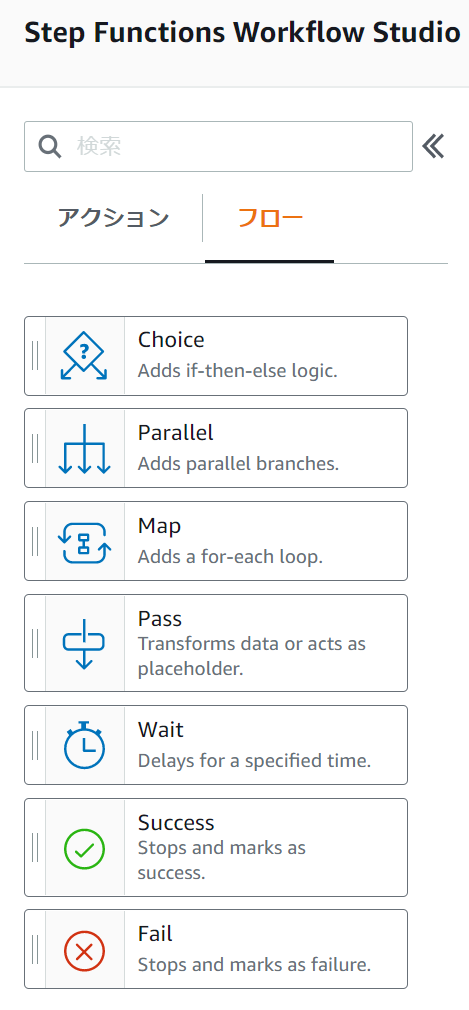Image resolution: width=469 pixels, height=1010 pixels.
Task: Switch to the フロー tab
Action: tap(270, 218)
